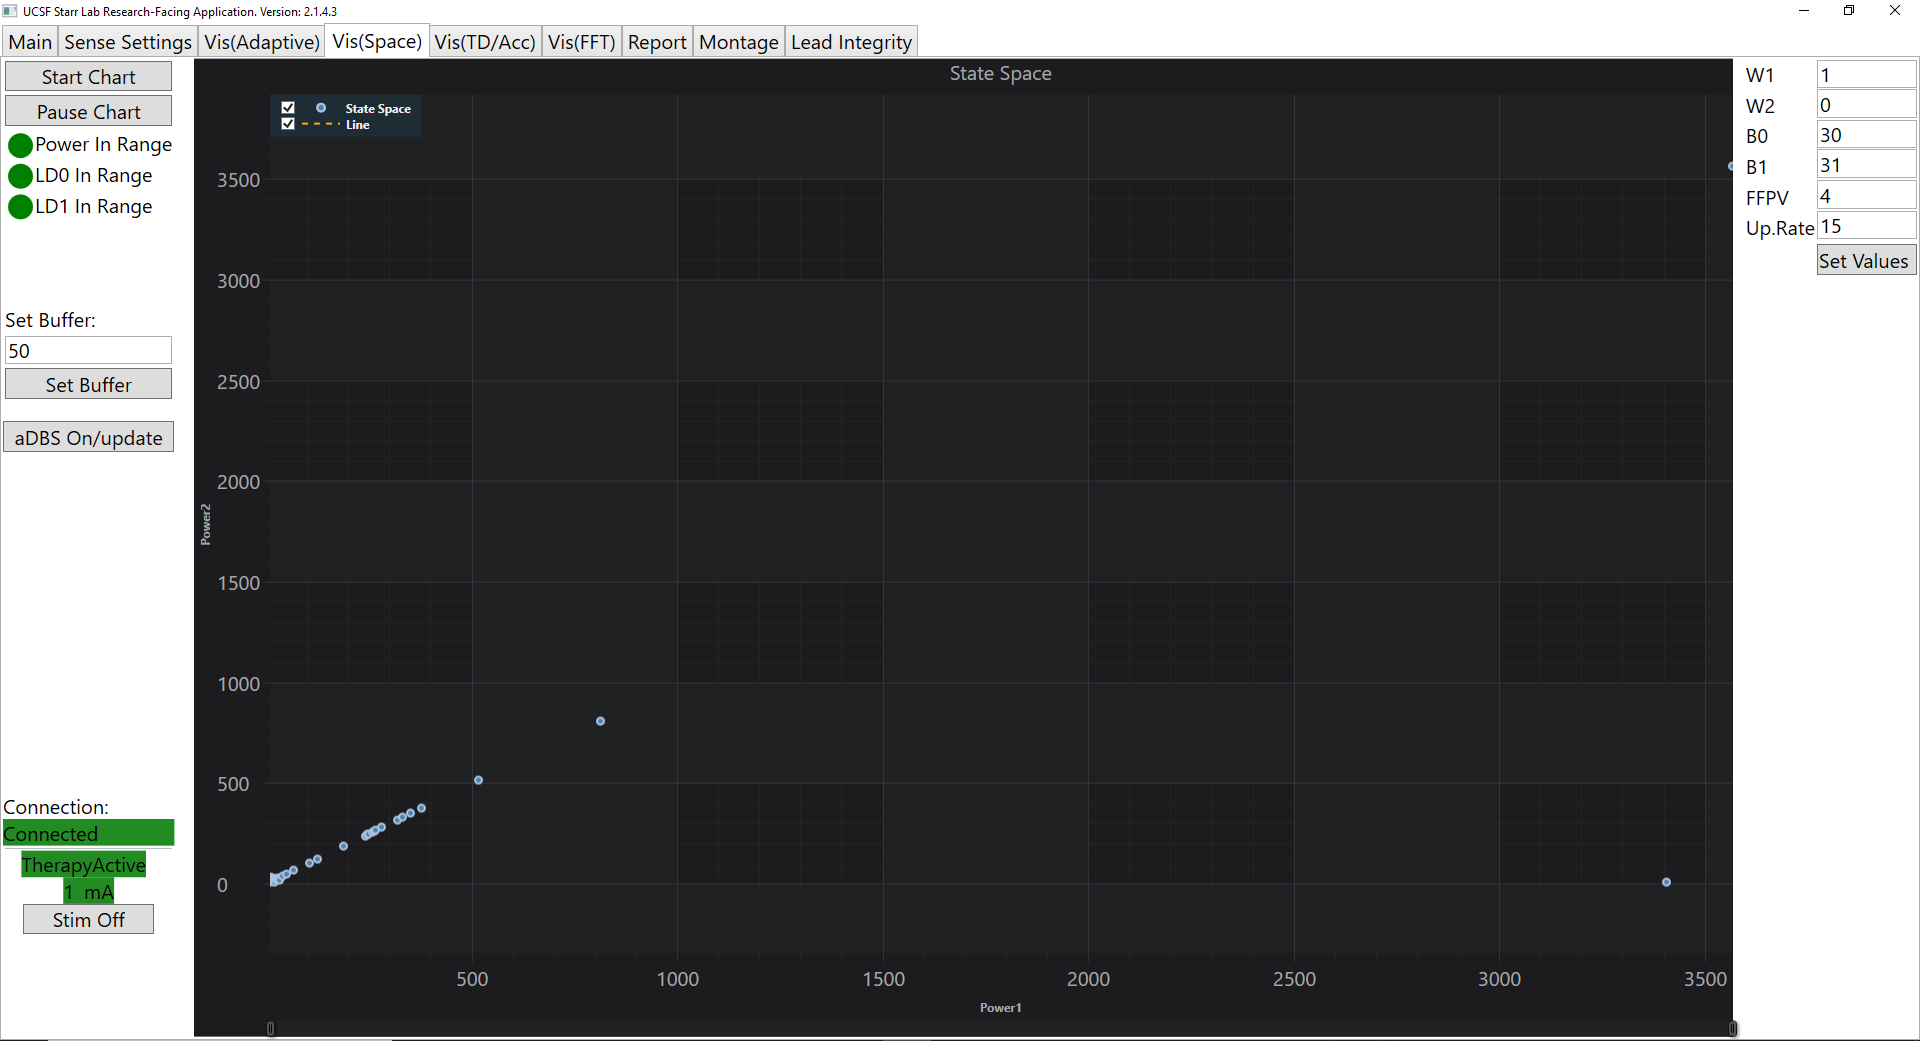Click the Power In Range green indicator
Viewport: 1920px width, 1041px height.
[20, 146]
